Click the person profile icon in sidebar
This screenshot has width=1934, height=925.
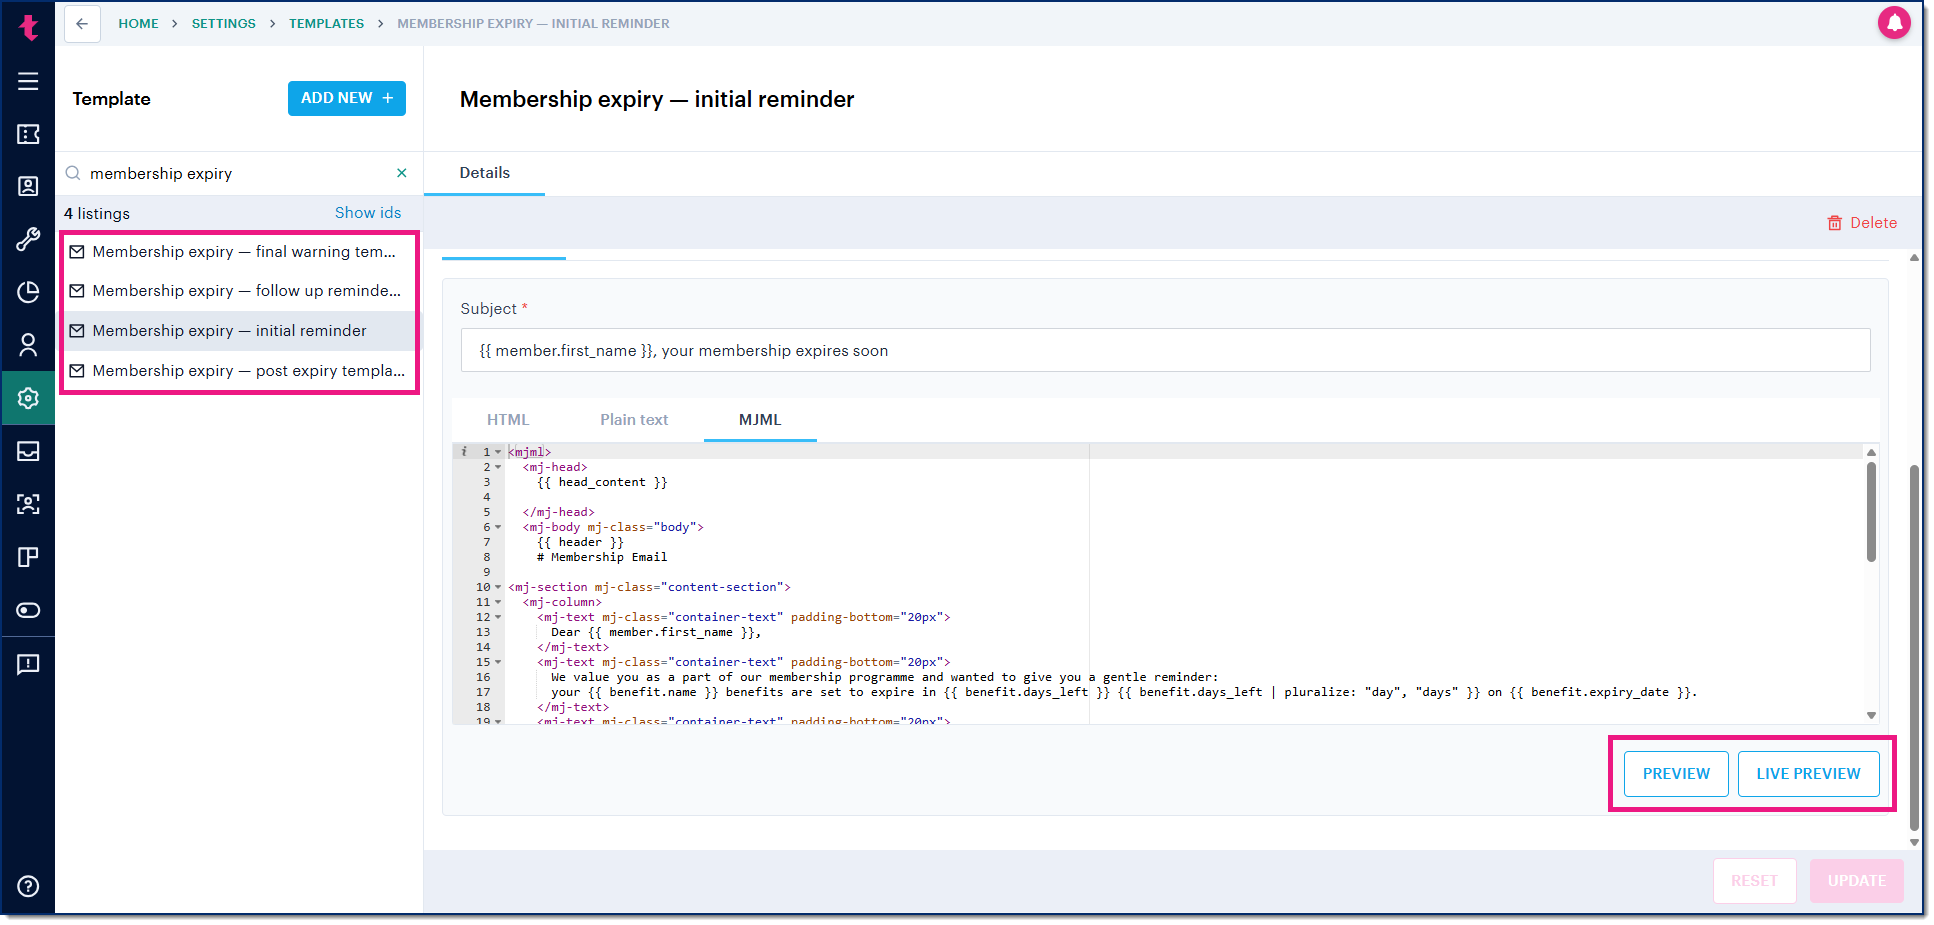pos(28,345)
